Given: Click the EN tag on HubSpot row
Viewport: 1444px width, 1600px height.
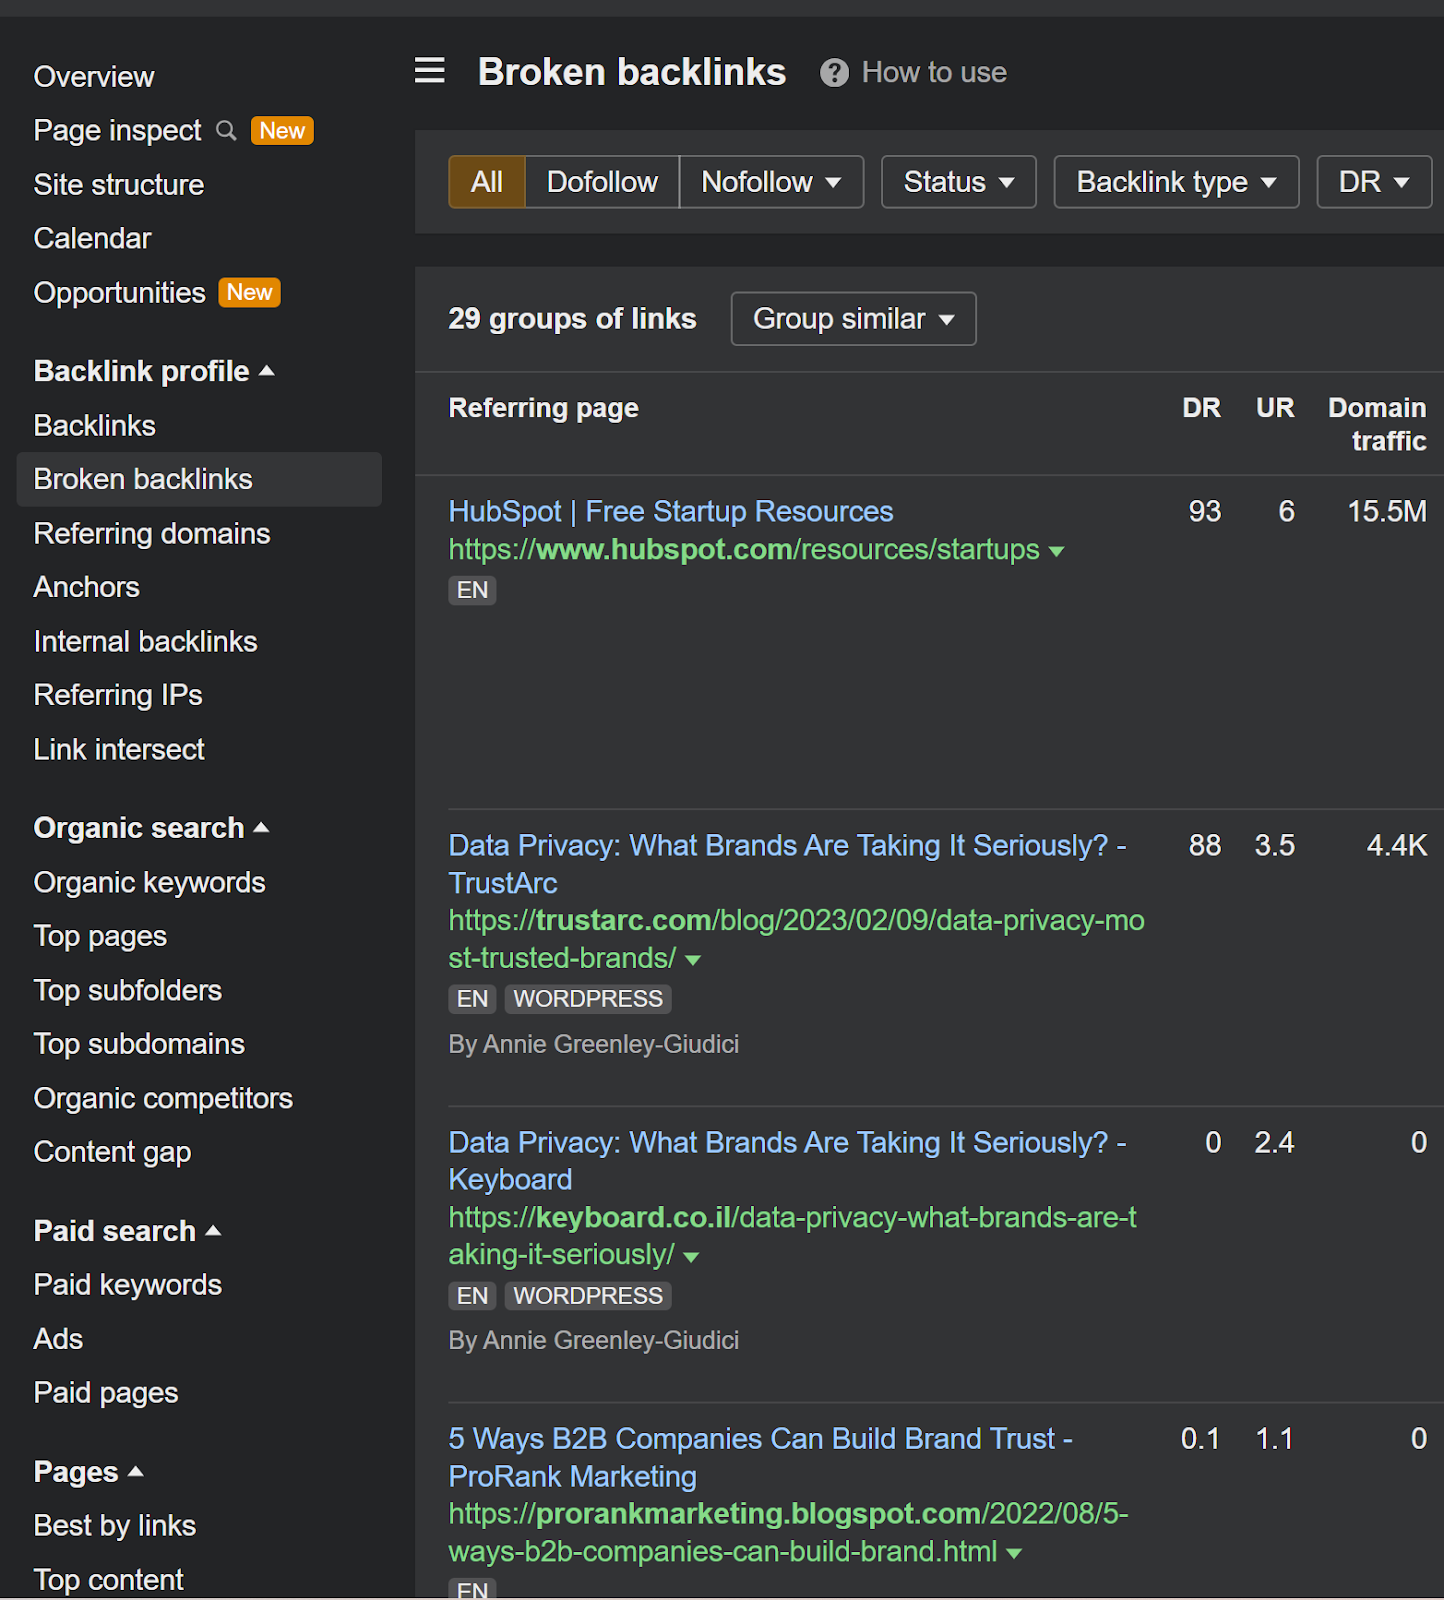Looking at the screenshot, I should point(472,590).
